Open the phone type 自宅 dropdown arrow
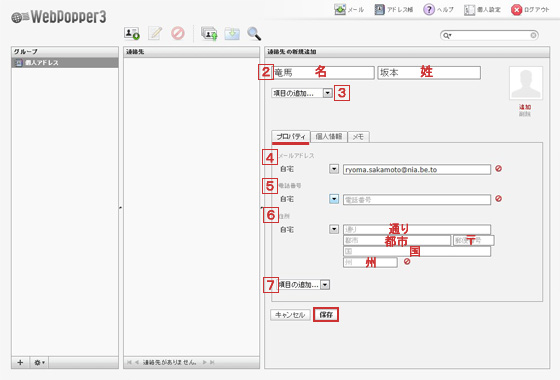The image size is (560, 380). [334, 199]
